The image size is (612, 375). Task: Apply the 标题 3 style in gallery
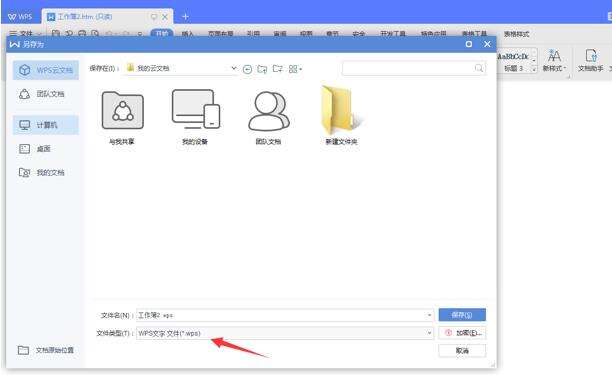pos(514,62)
